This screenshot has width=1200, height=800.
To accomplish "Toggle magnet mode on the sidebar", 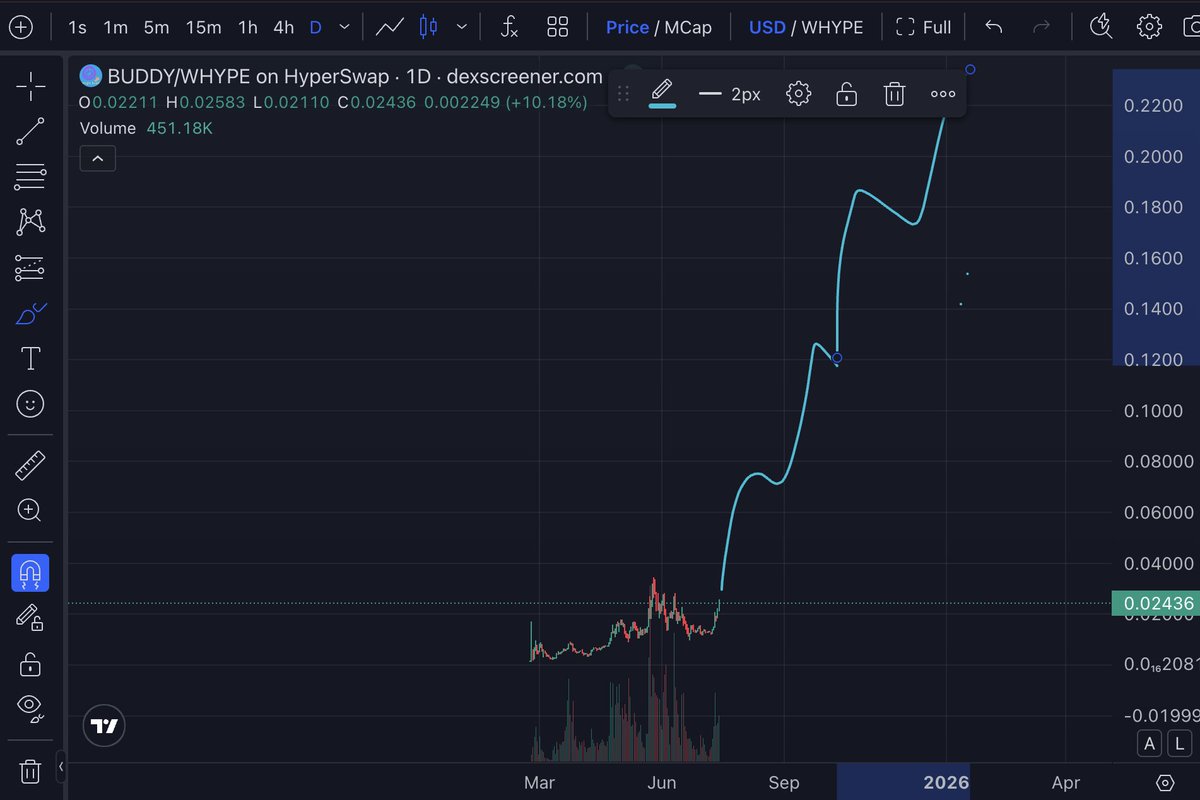I will (31, 574).
